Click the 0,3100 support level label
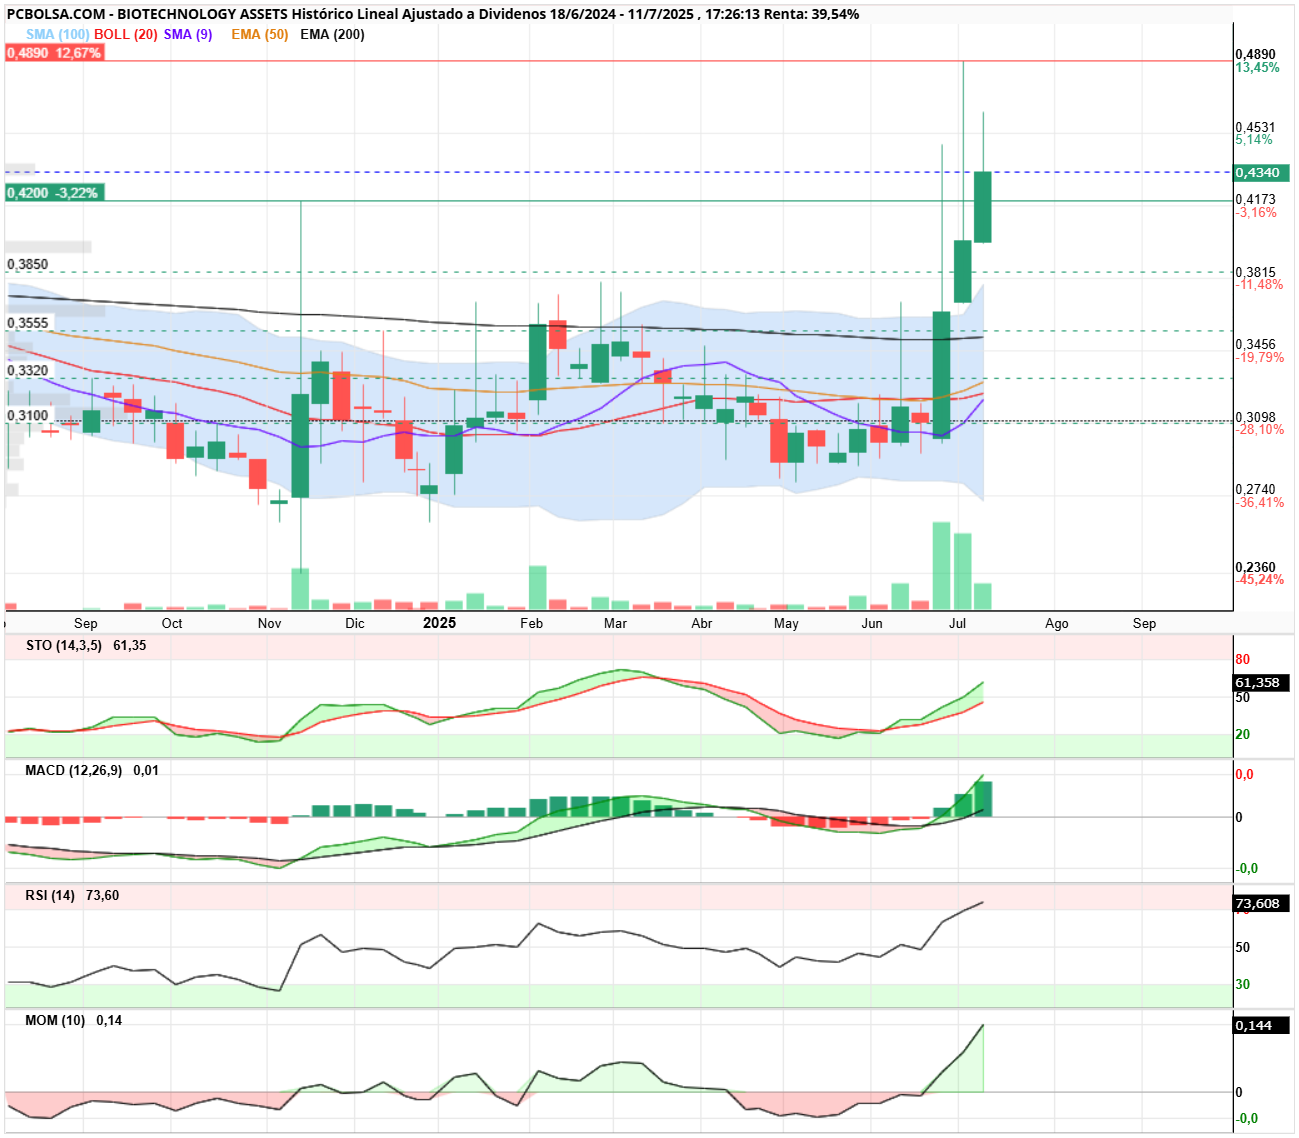The height and width of the screenshot is (1138, 1299). (x=28, y=415)
